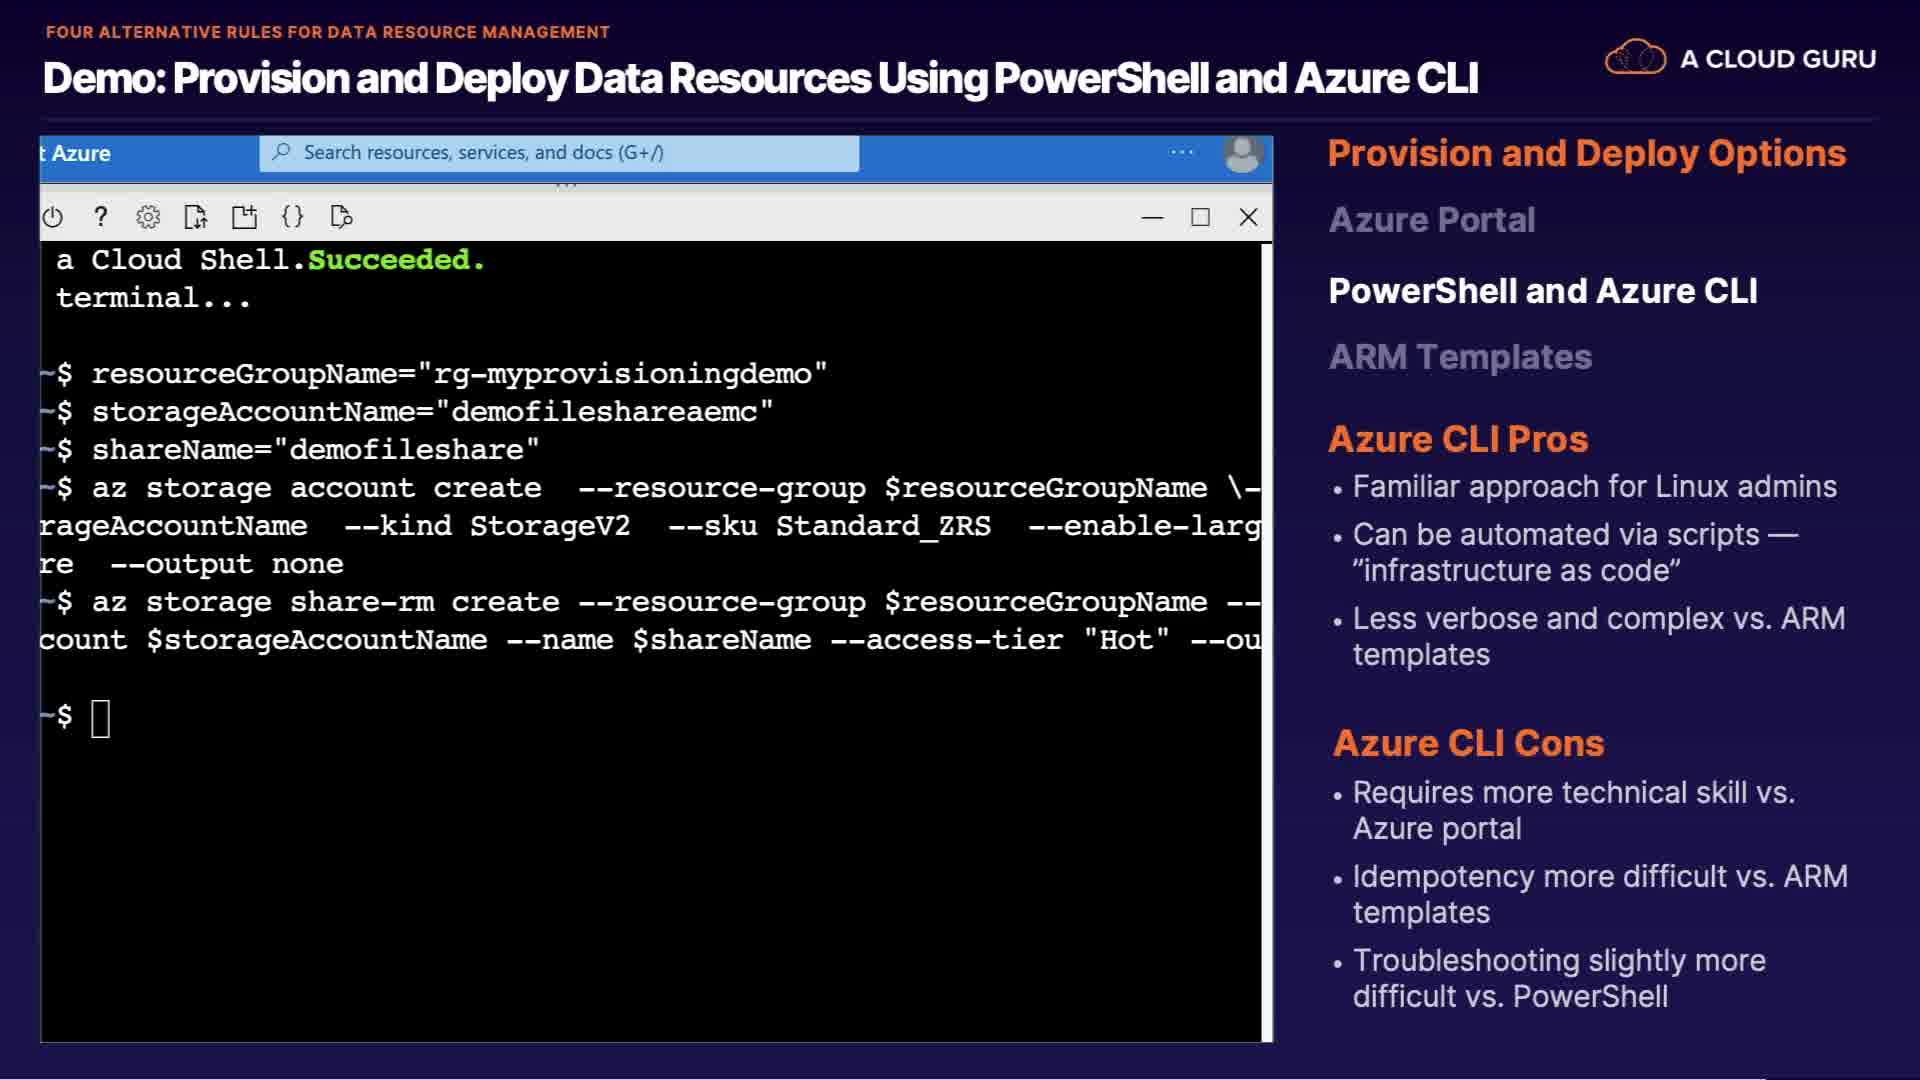
Task: Open Cloud Shell help question mark
Action: pyautogui.click(x=100, y=217)
